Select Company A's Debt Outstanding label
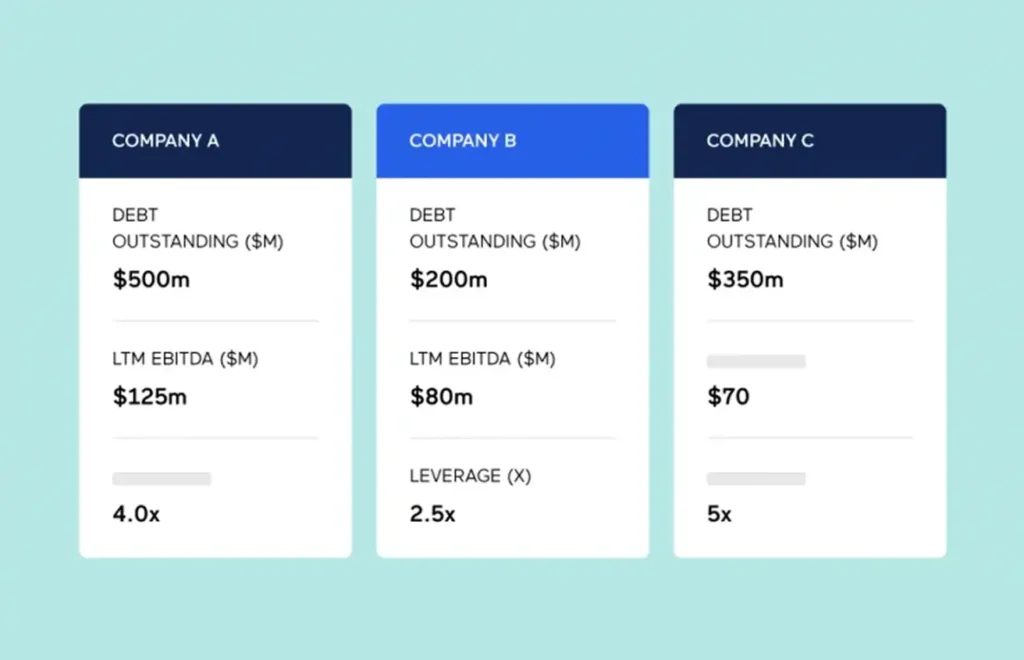The width and height of the screenshot is (1024, 660). 197,229
